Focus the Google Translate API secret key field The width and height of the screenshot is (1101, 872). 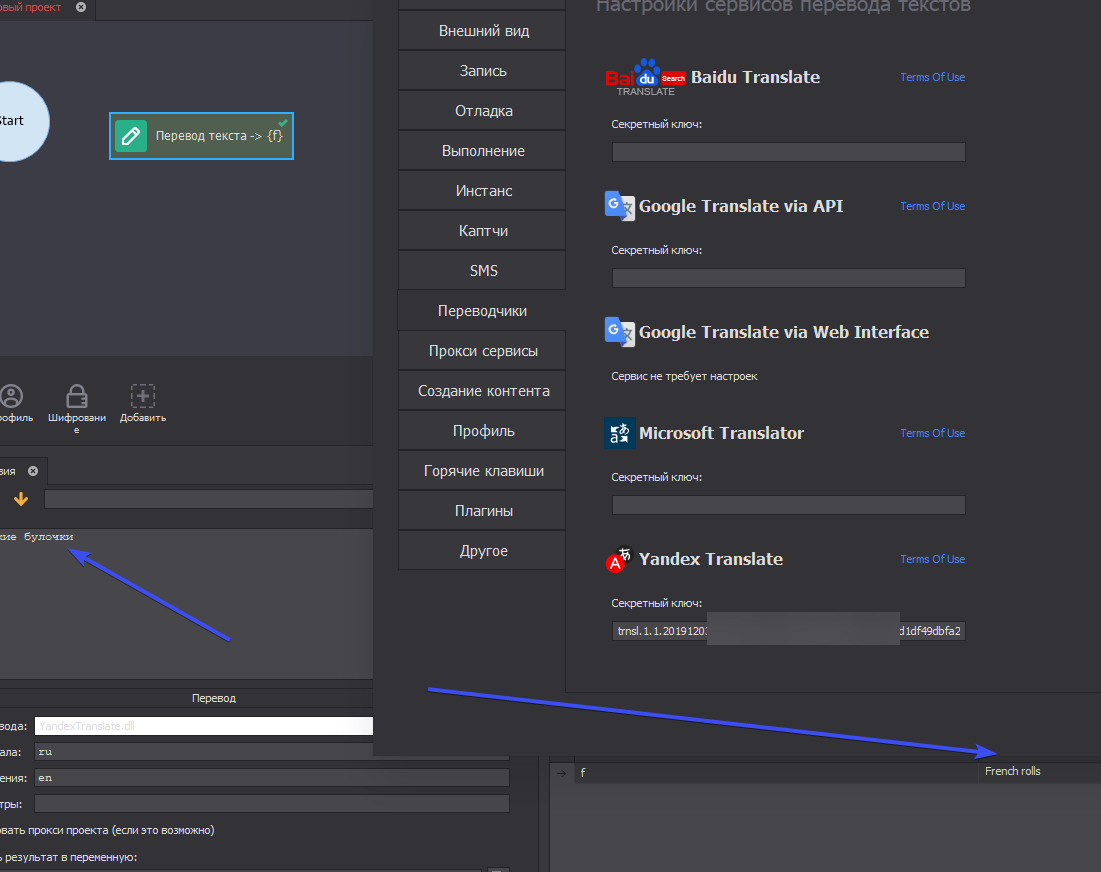coord(789,278)
